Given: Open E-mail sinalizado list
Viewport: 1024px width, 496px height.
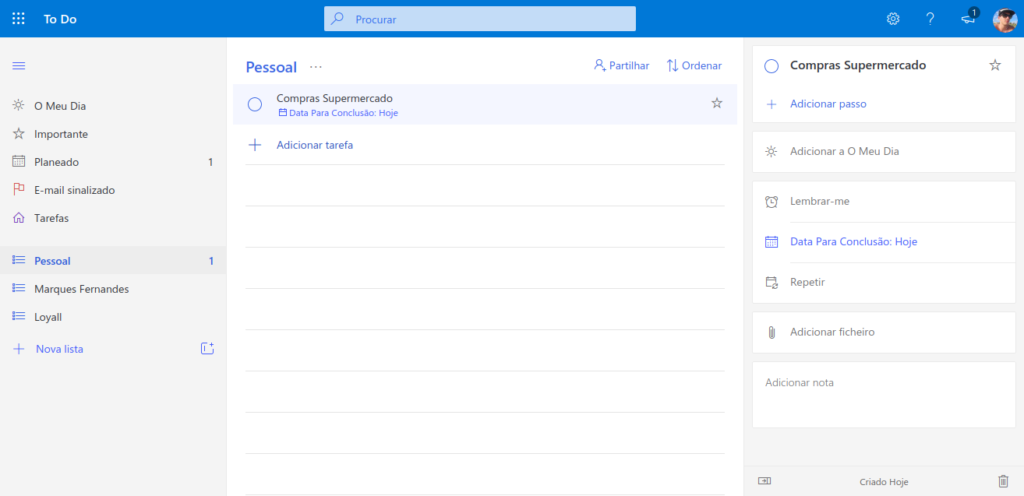Looking at the screenshot, I should click(113, 190).
